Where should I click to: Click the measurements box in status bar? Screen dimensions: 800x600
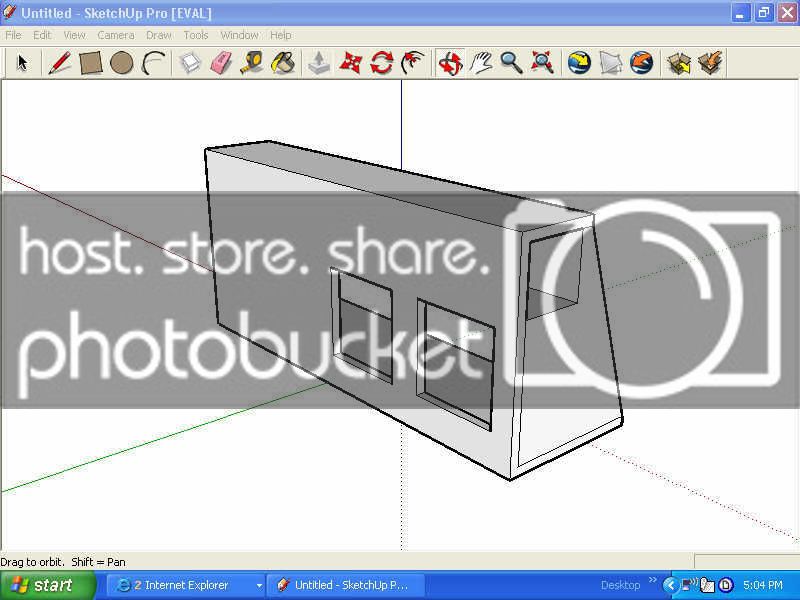click(x=747, y=562)
